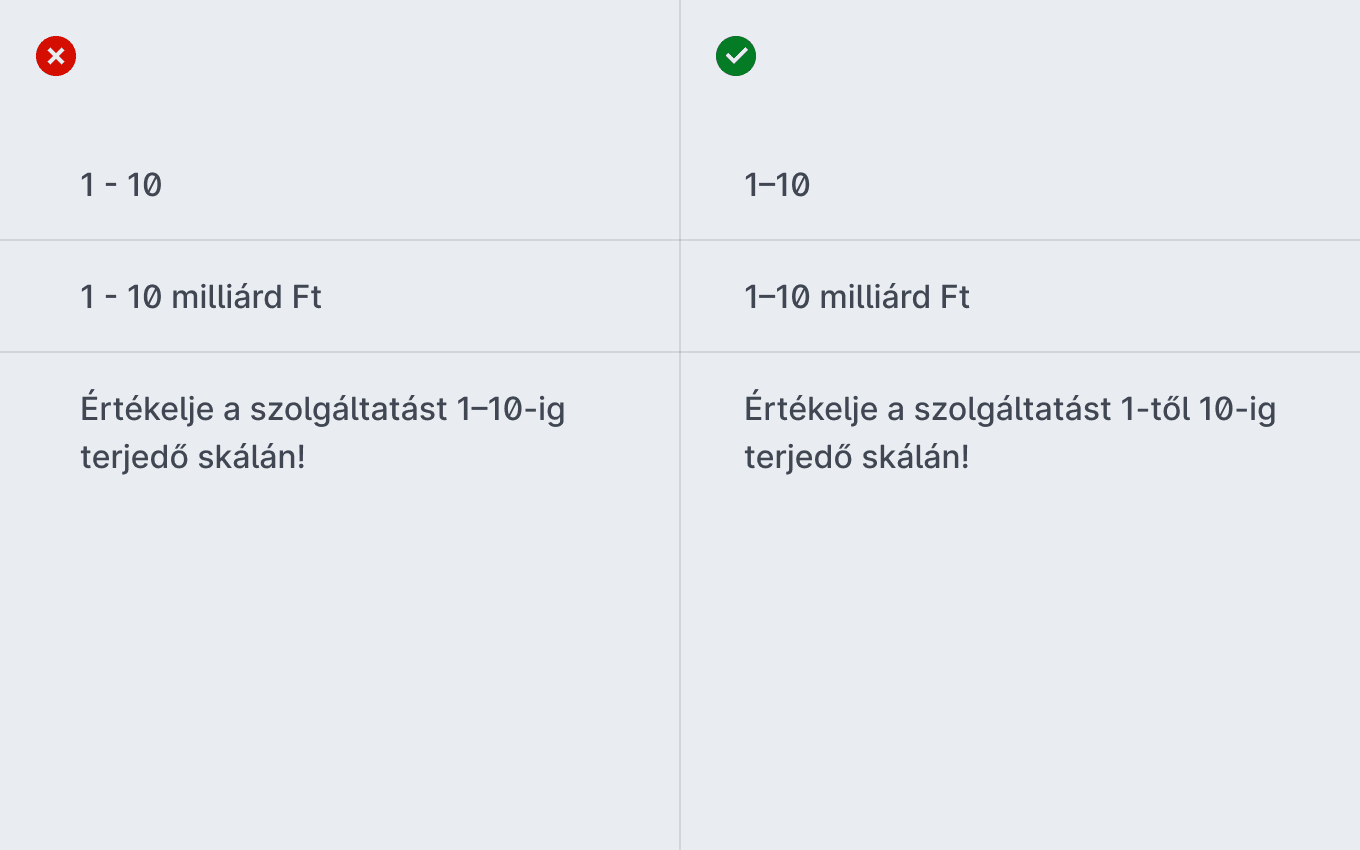Select the correct '1–10' text without spaces
Screen dimensions: 1360x850
click(x=777, y=185)
